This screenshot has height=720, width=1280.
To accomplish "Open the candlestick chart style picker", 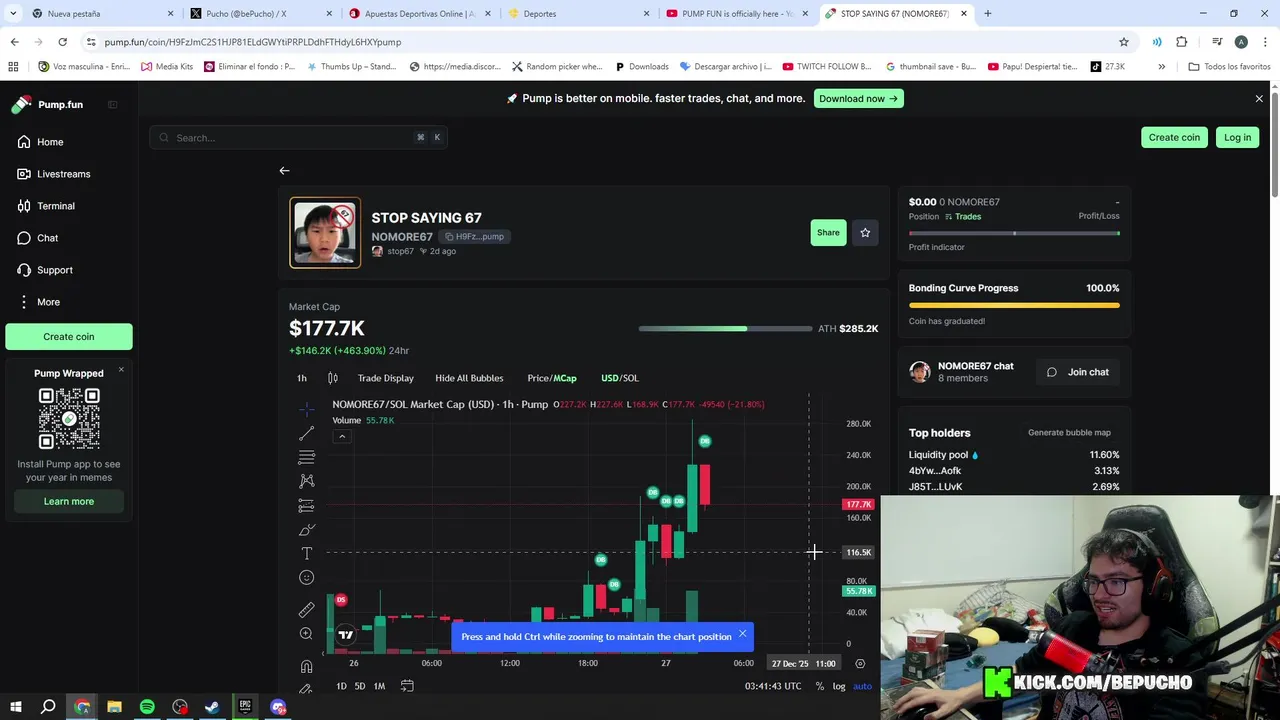I will (333, 378).
